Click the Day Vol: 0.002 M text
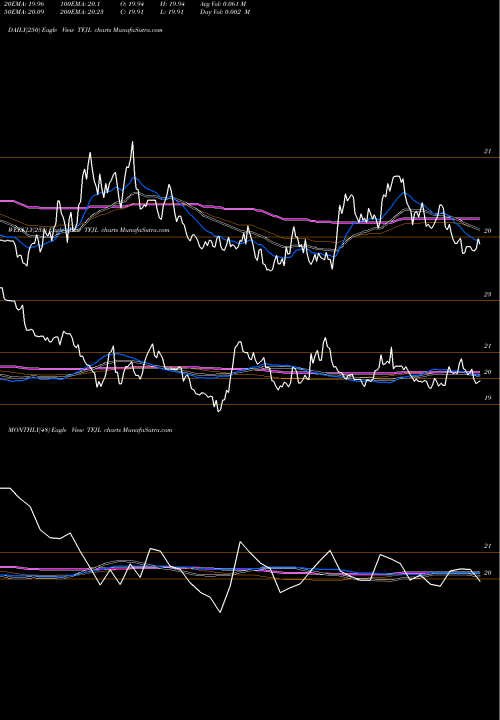The height and width of the screenshot is (720, 500). 225,12
